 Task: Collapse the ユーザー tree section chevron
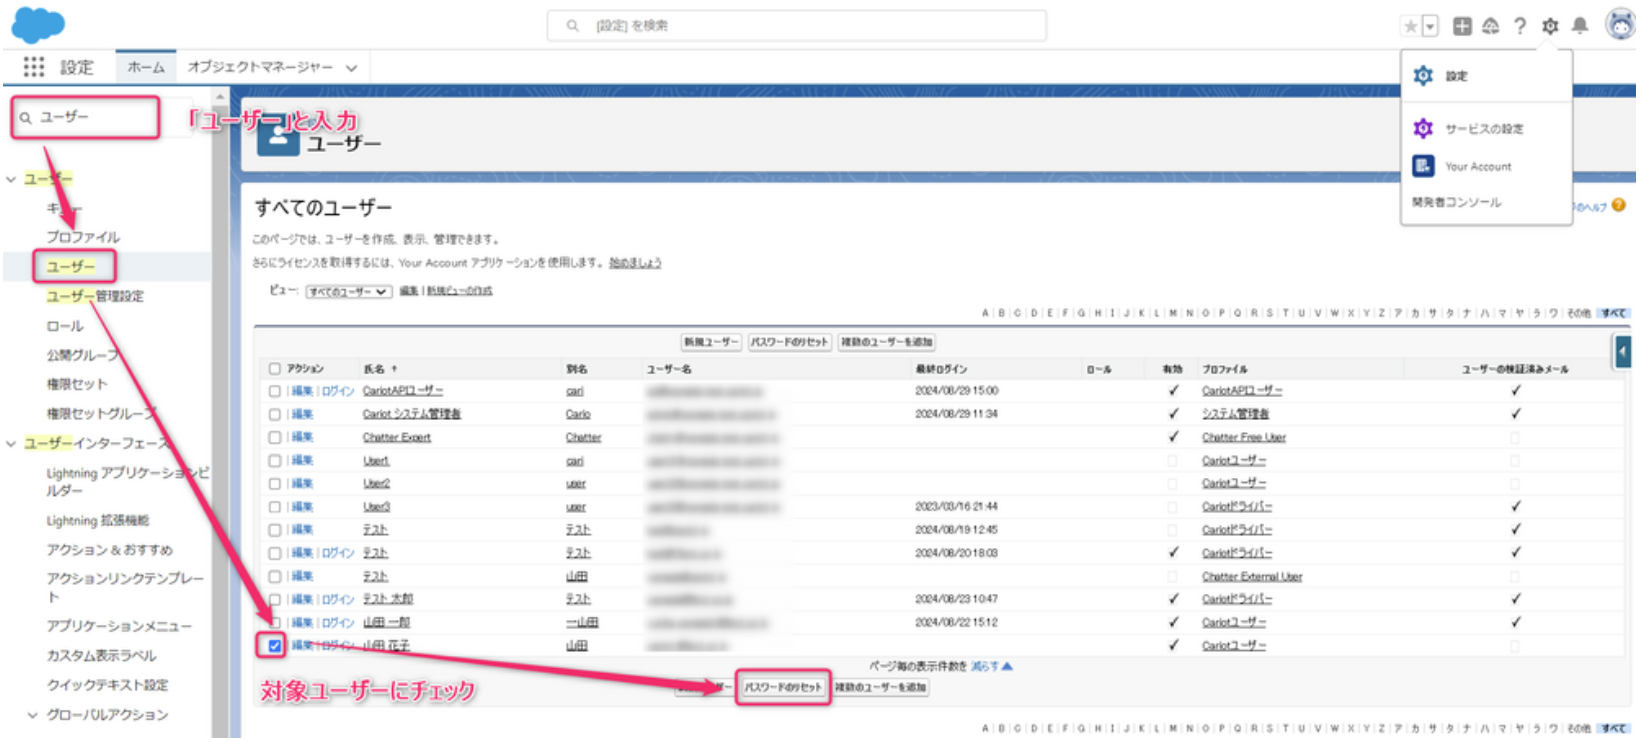point(11,180)
